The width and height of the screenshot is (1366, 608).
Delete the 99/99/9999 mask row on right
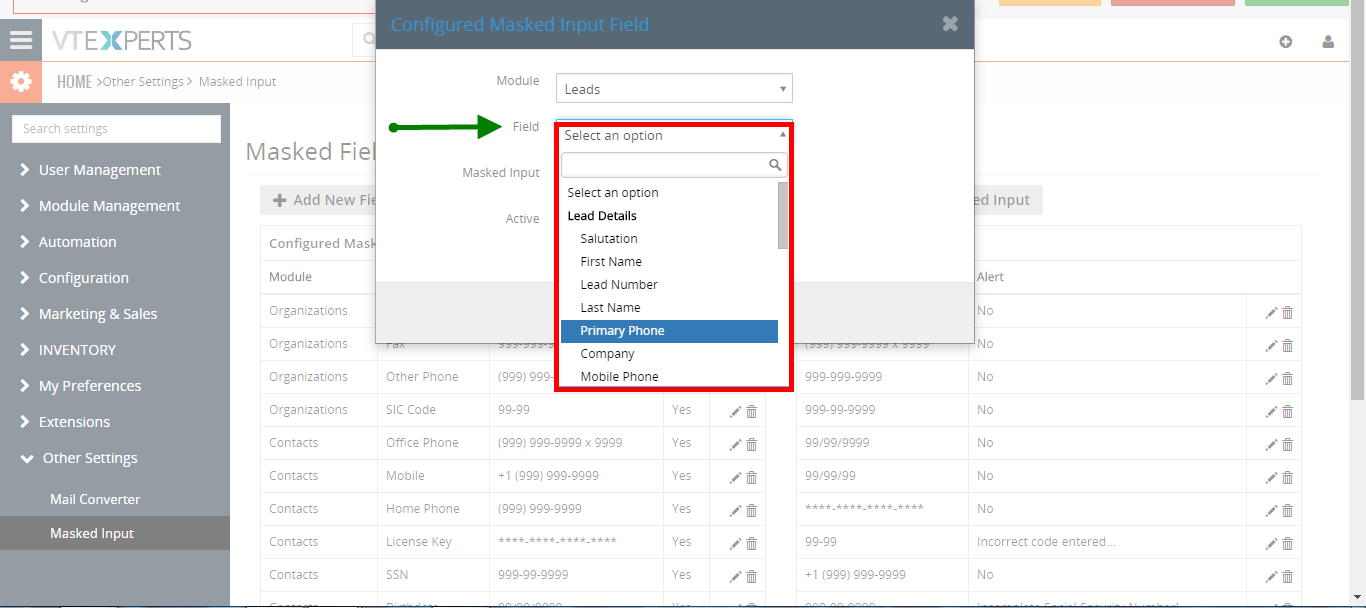pyautogui.click(x=1288, y=444)
